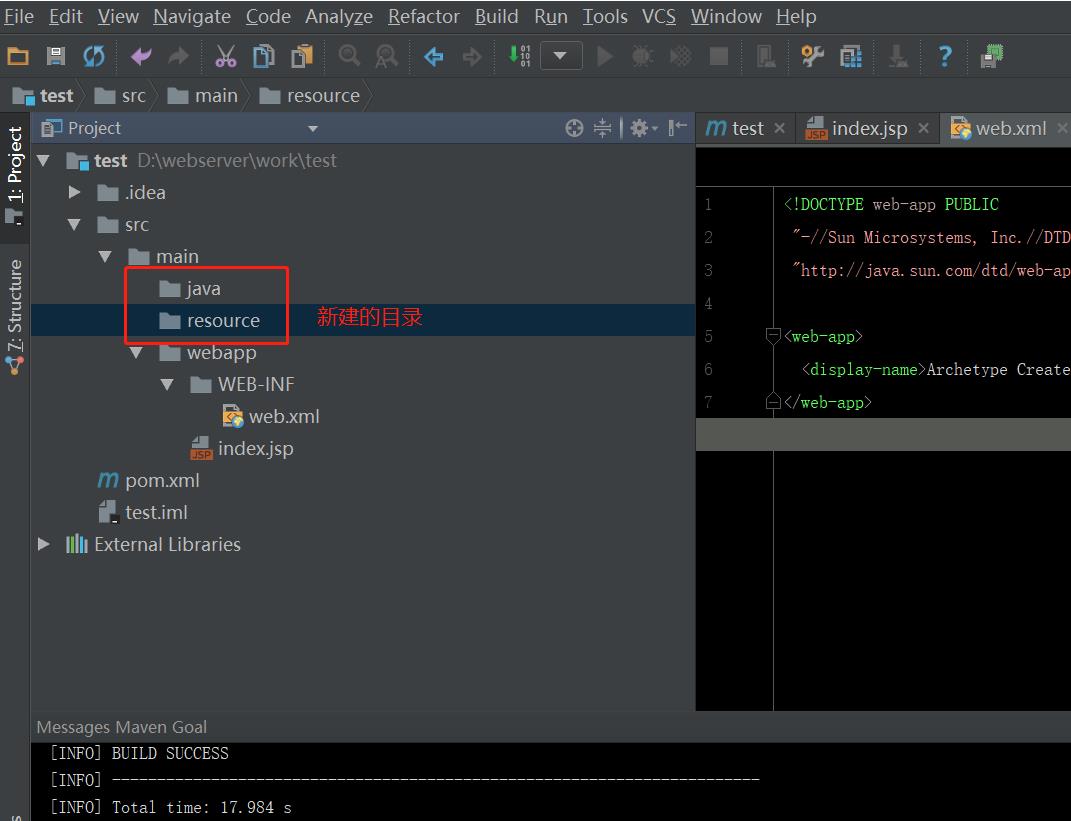Select test.iml in the project tree
The image size is (1071, 821).
143,512
